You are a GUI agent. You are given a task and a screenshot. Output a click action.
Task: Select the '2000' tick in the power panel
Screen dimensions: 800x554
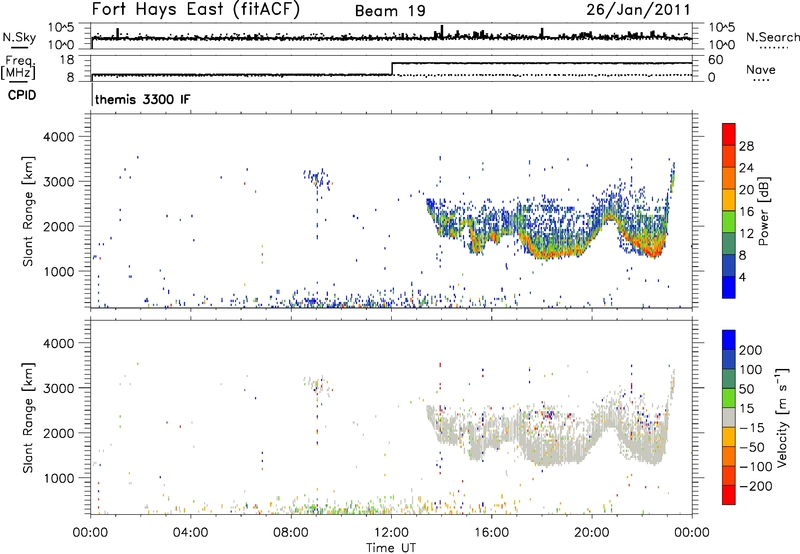tap(58, 226)
